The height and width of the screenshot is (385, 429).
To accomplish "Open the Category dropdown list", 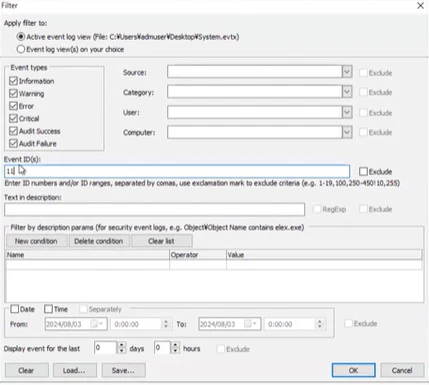I will 347,92.
